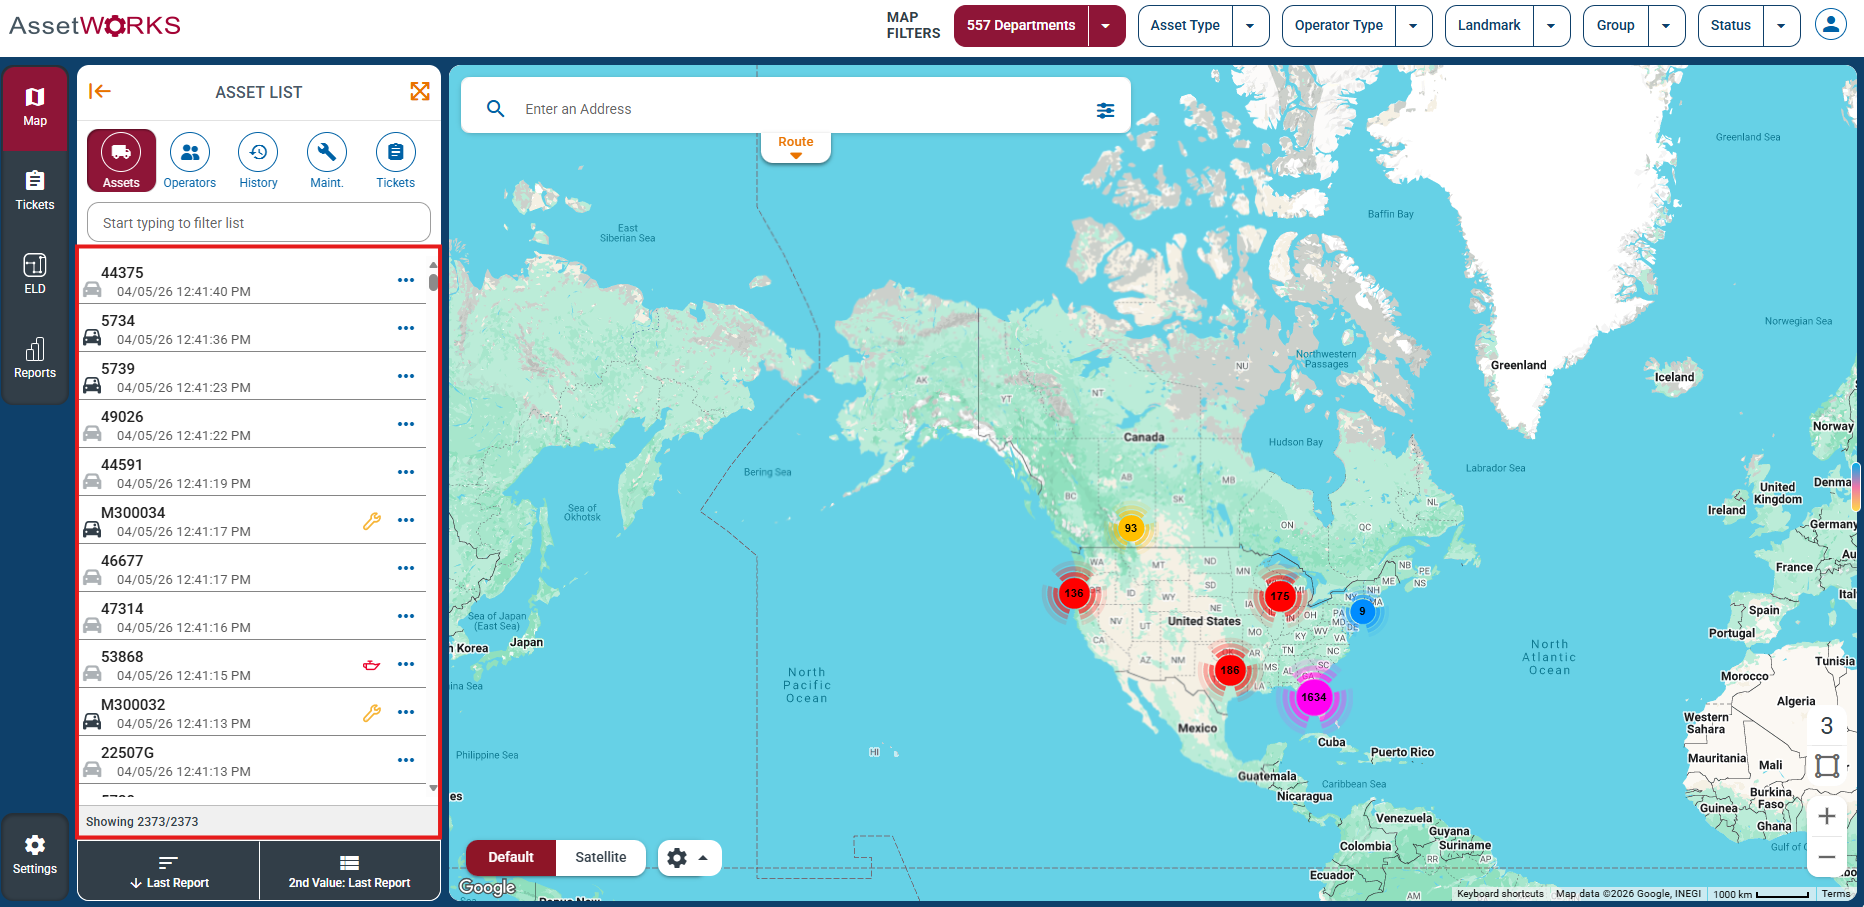The height and width of the screenshot is (907, 1864).
Task: Click the user profile icon
Action: pyautogui.click(x=1831, y=25)
